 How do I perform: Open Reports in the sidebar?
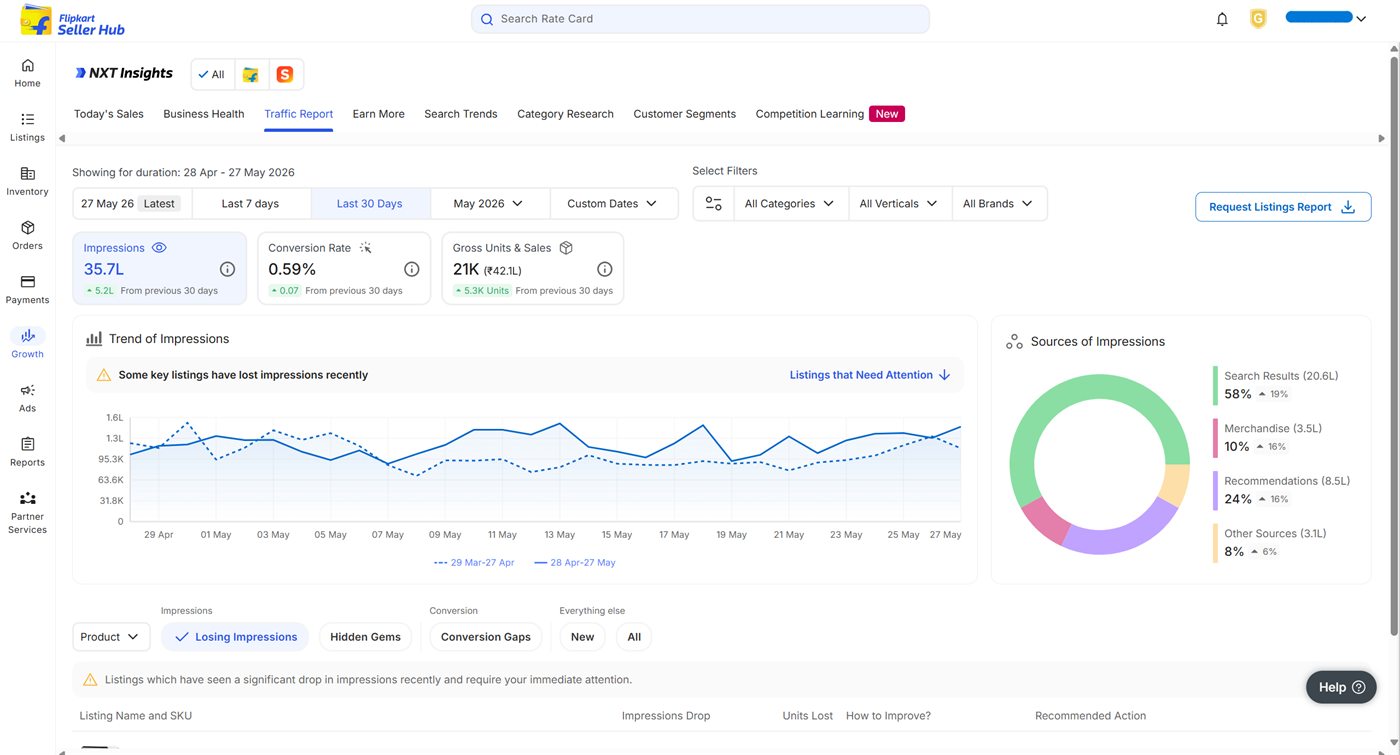point(27,451)
